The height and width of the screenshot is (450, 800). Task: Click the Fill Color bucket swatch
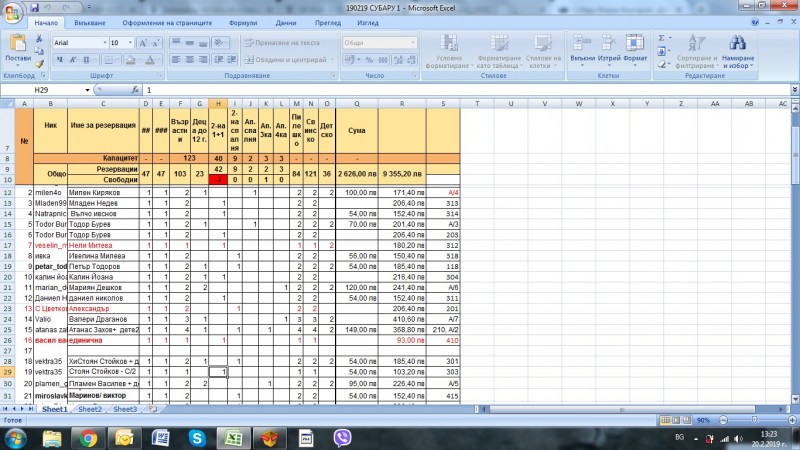click(x=131, y=60)
